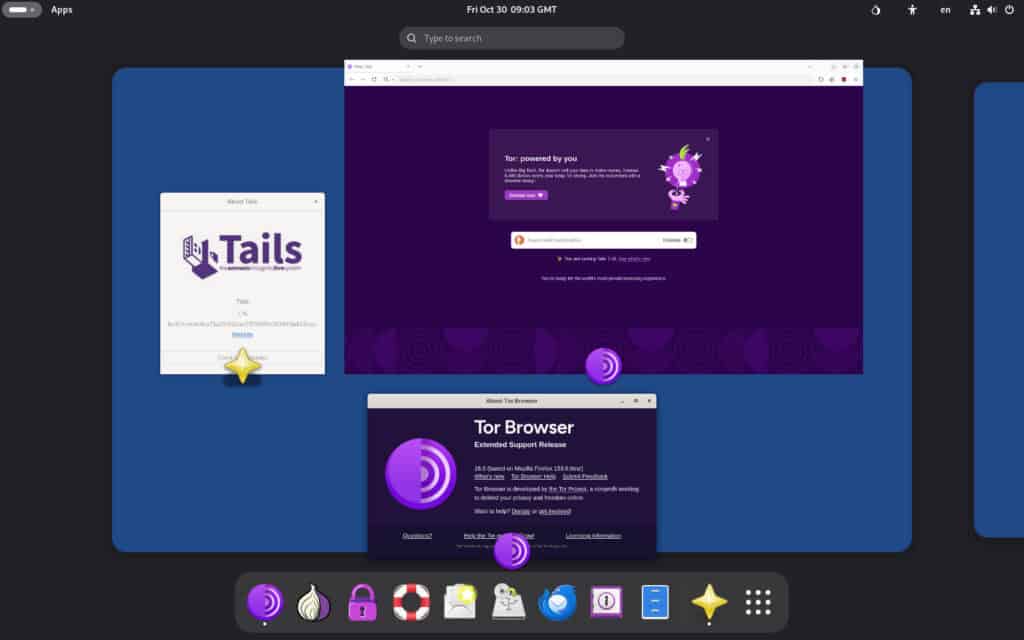
Task: Launch Tor Browser from the dash
Action: (x=265, y=601)
